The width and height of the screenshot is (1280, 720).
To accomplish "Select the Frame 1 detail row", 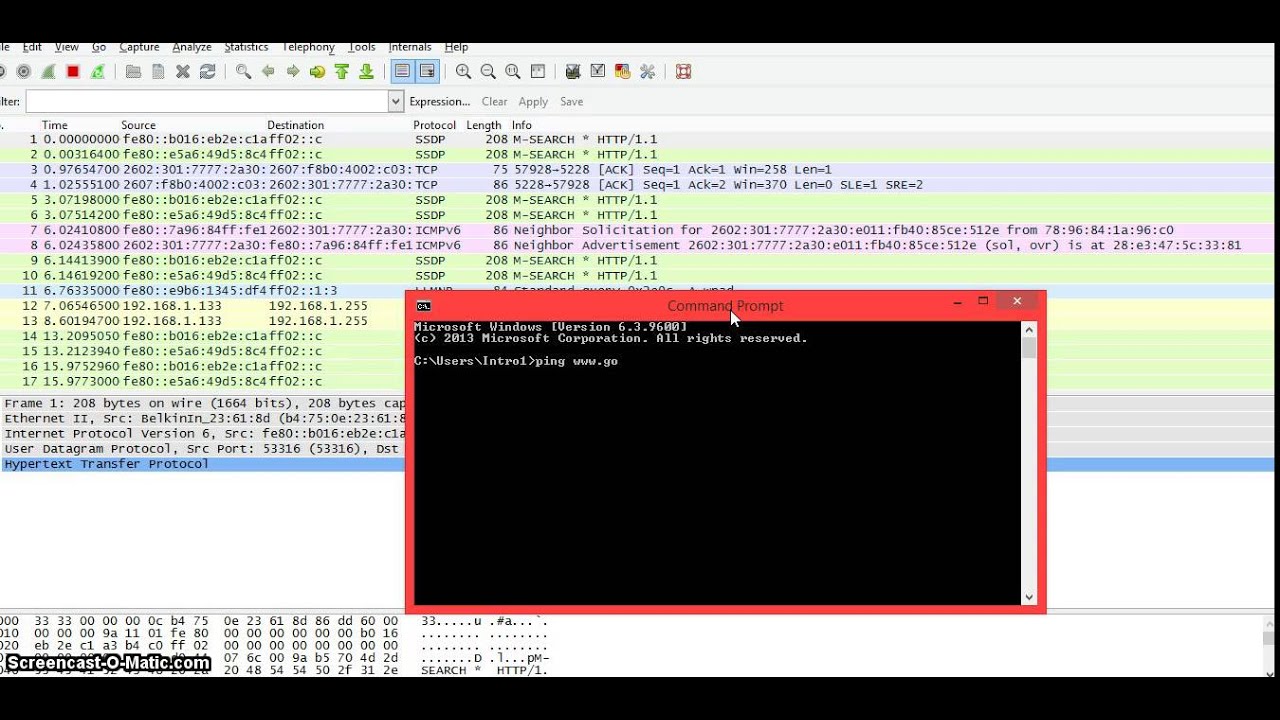I will click(x=202, y=404).
